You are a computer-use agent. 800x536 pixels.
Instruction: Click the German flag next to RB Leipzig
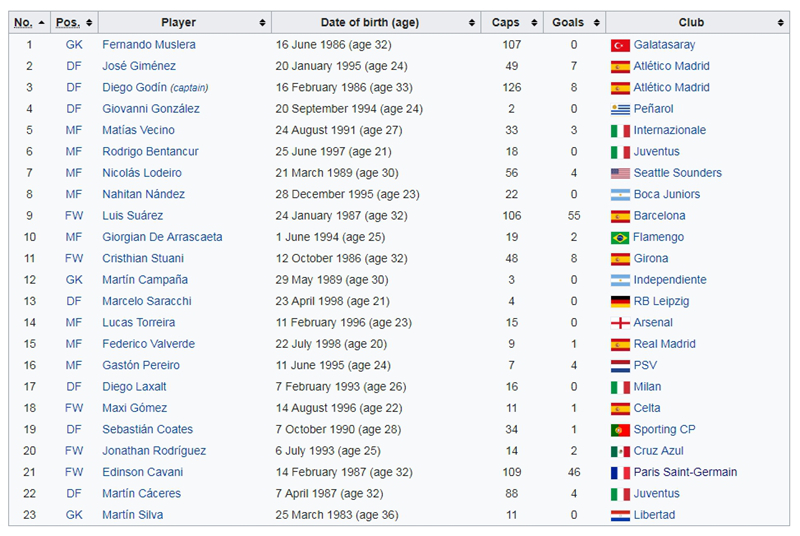(620, 301)
